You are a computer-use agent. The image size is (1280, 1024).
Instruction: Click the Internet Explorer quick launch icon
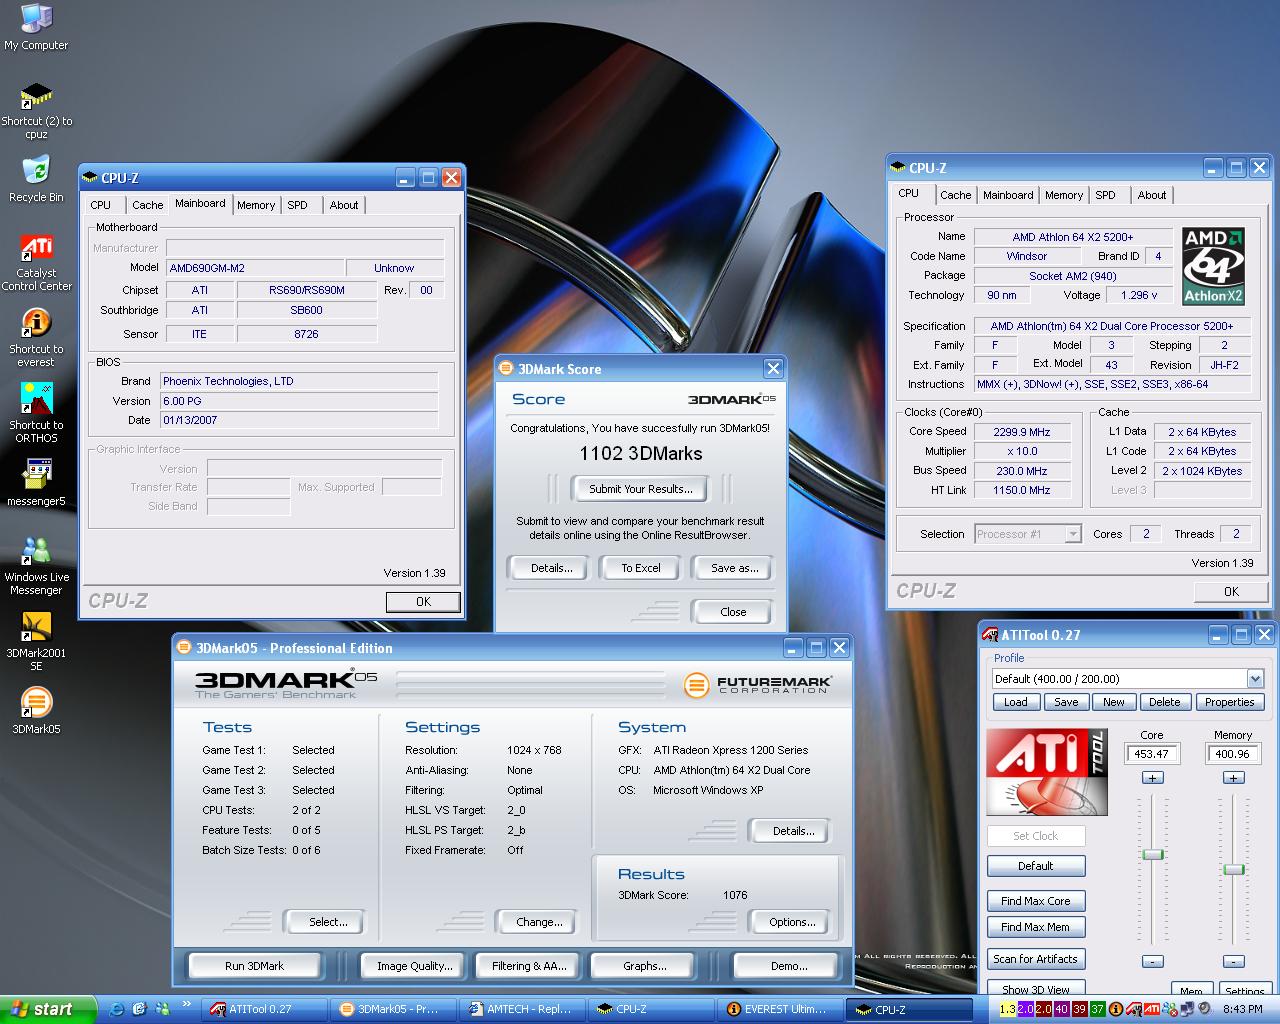click(x=116, y=1009)
